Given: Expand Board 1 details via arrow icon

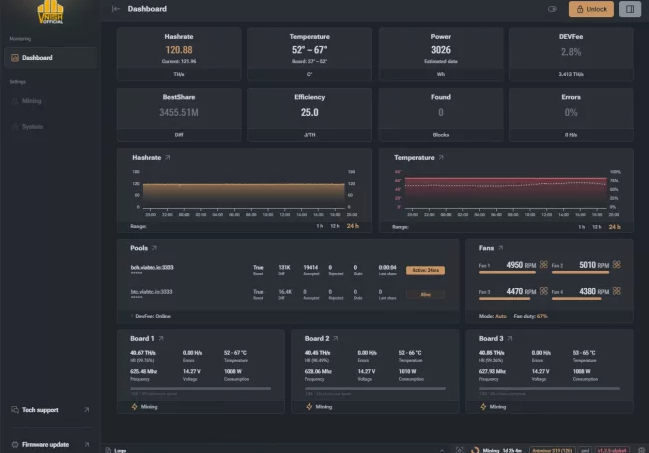Looking at the screenshot, I should pyautogui.click(x=161, y=338).
